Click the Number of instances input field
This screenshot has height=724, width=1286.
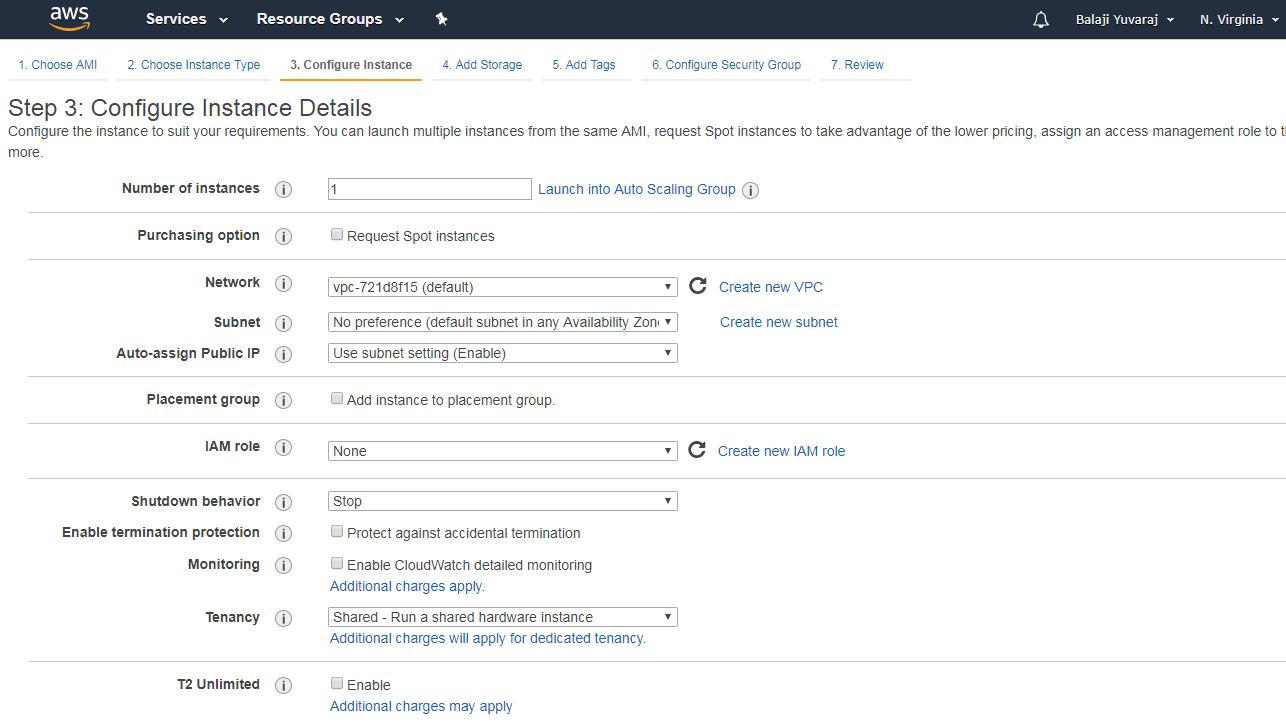point(429,189)
